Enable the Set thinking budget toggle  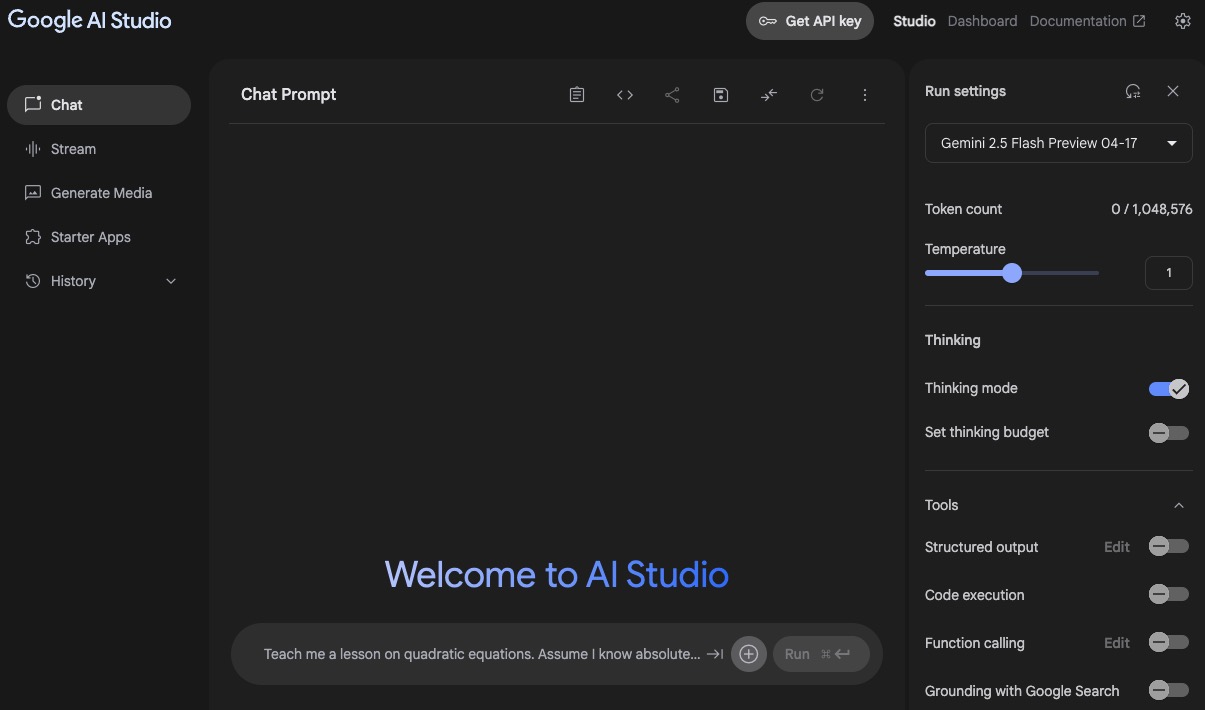(1168, 433)
